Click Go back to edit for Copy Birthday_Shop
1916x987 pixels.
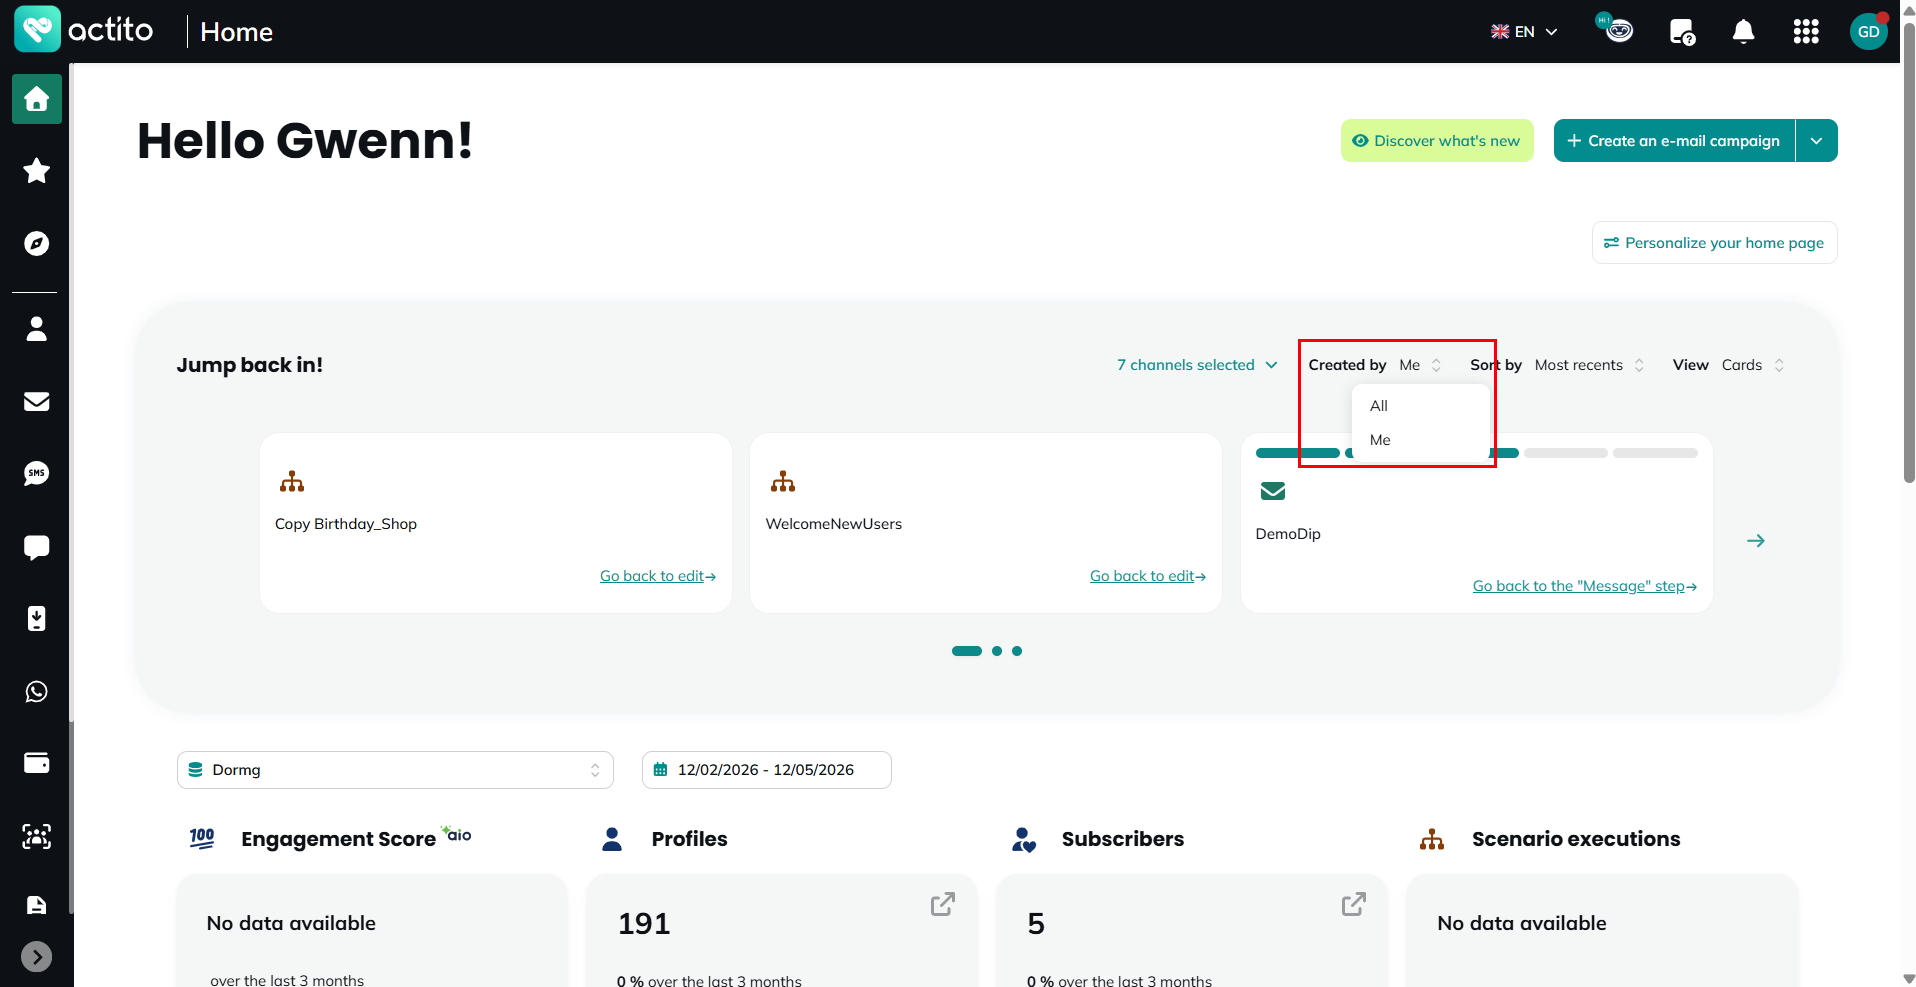tap(658, 576)
